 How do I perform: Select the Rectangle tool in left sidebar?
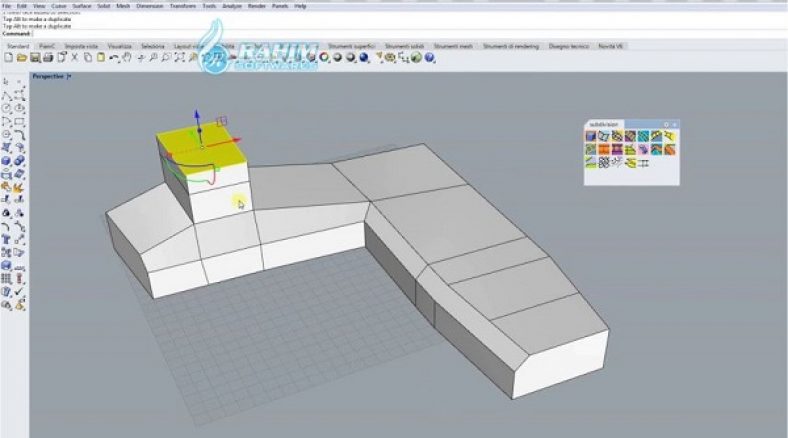[x=19, y=121]
